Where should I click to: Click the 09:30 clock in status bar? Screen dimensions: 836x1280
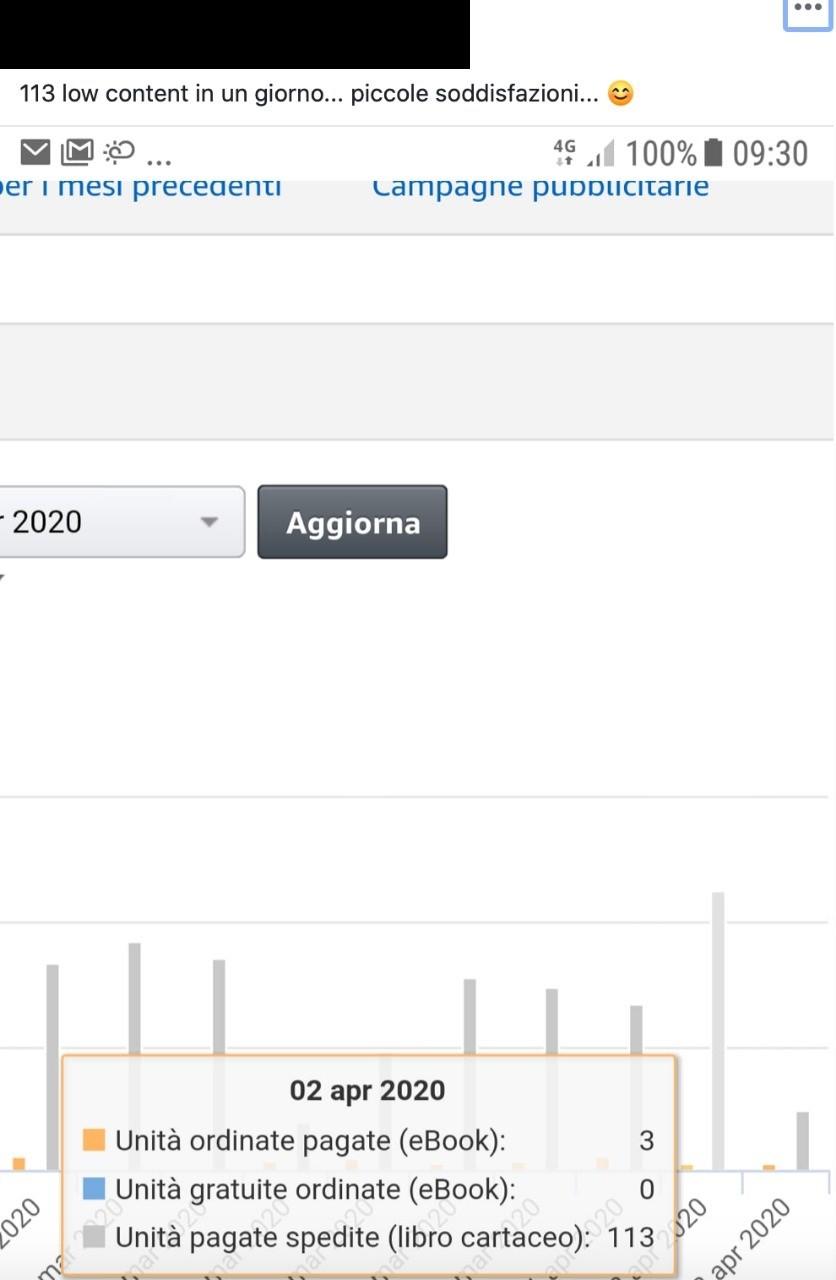click(x=770, y=153)
